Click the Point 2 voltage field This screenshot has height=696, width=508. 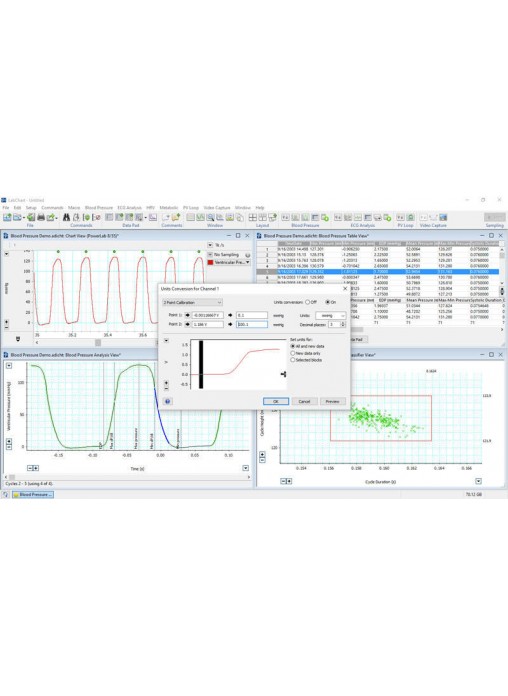(207, 324)
